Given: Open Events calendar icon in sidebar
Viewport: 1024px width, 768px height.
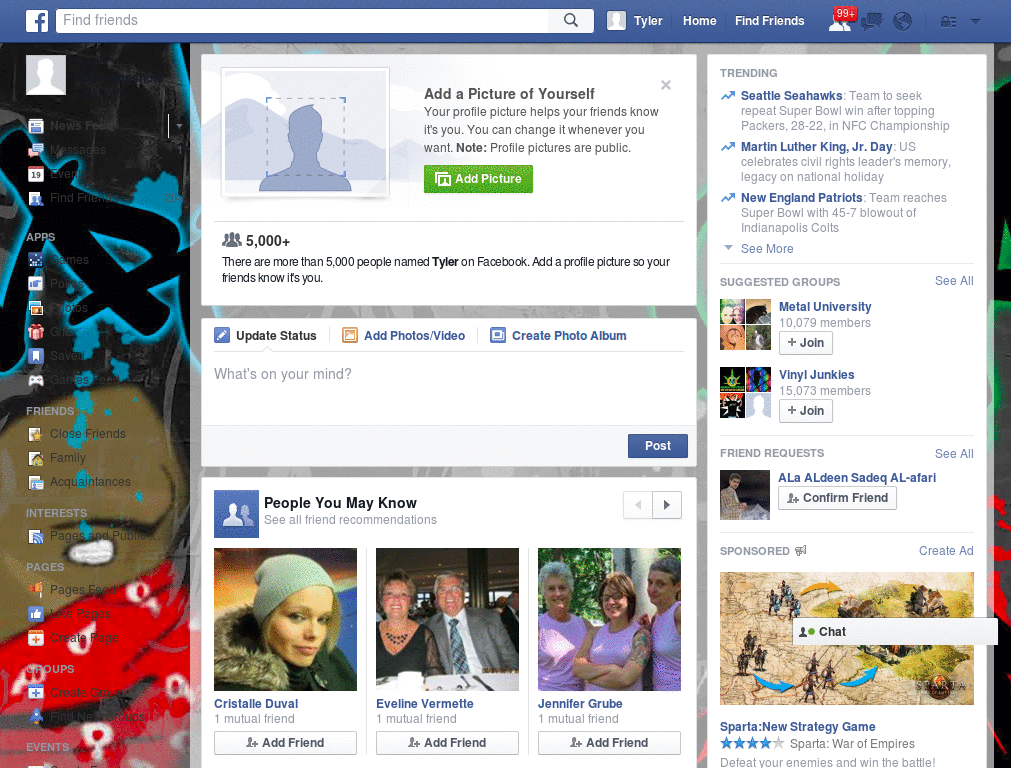Looking at the screenshot, I should click(36, 174).
